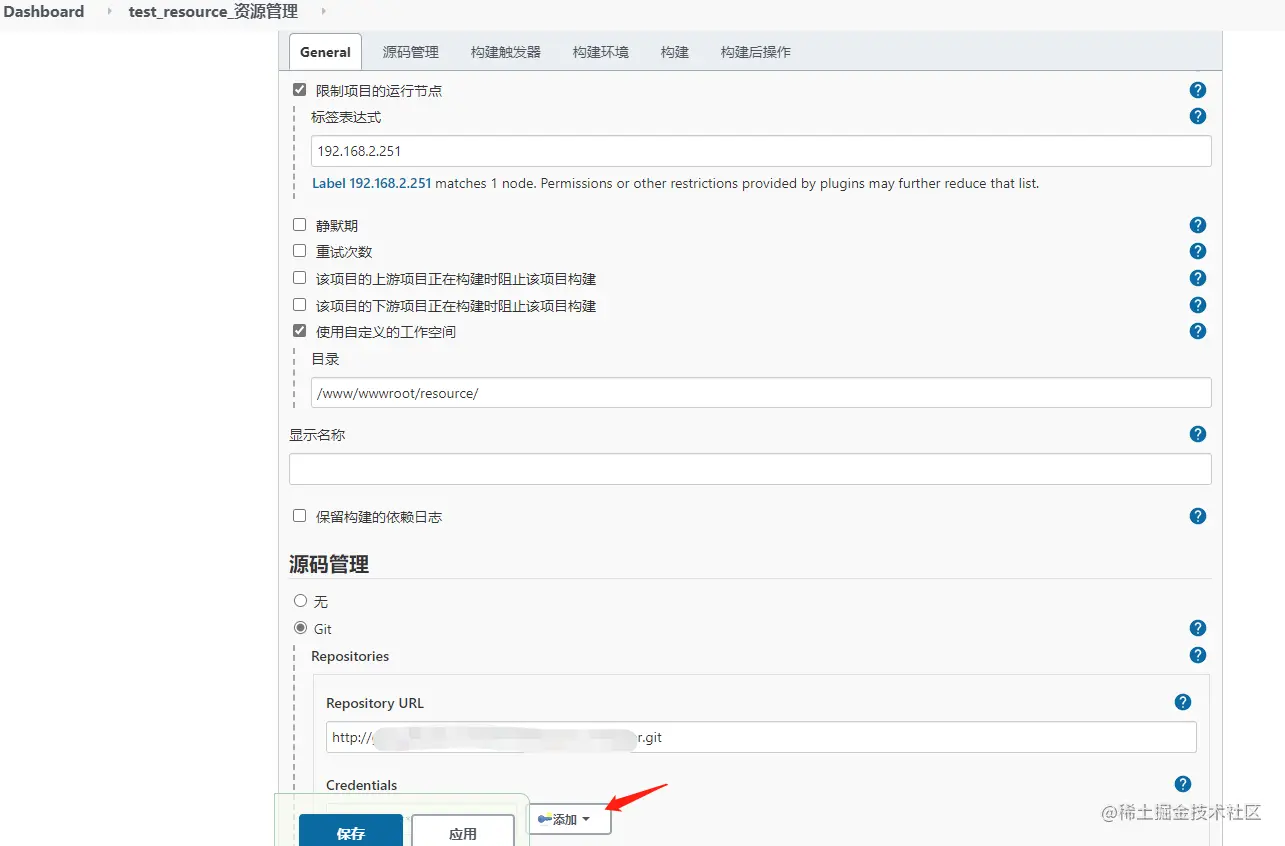Check 该项目的下游项目正在构建时阻止该项目构建
Image resolution: width=1285 pixels, height=846 pixels.
click(x=299, y=305)
